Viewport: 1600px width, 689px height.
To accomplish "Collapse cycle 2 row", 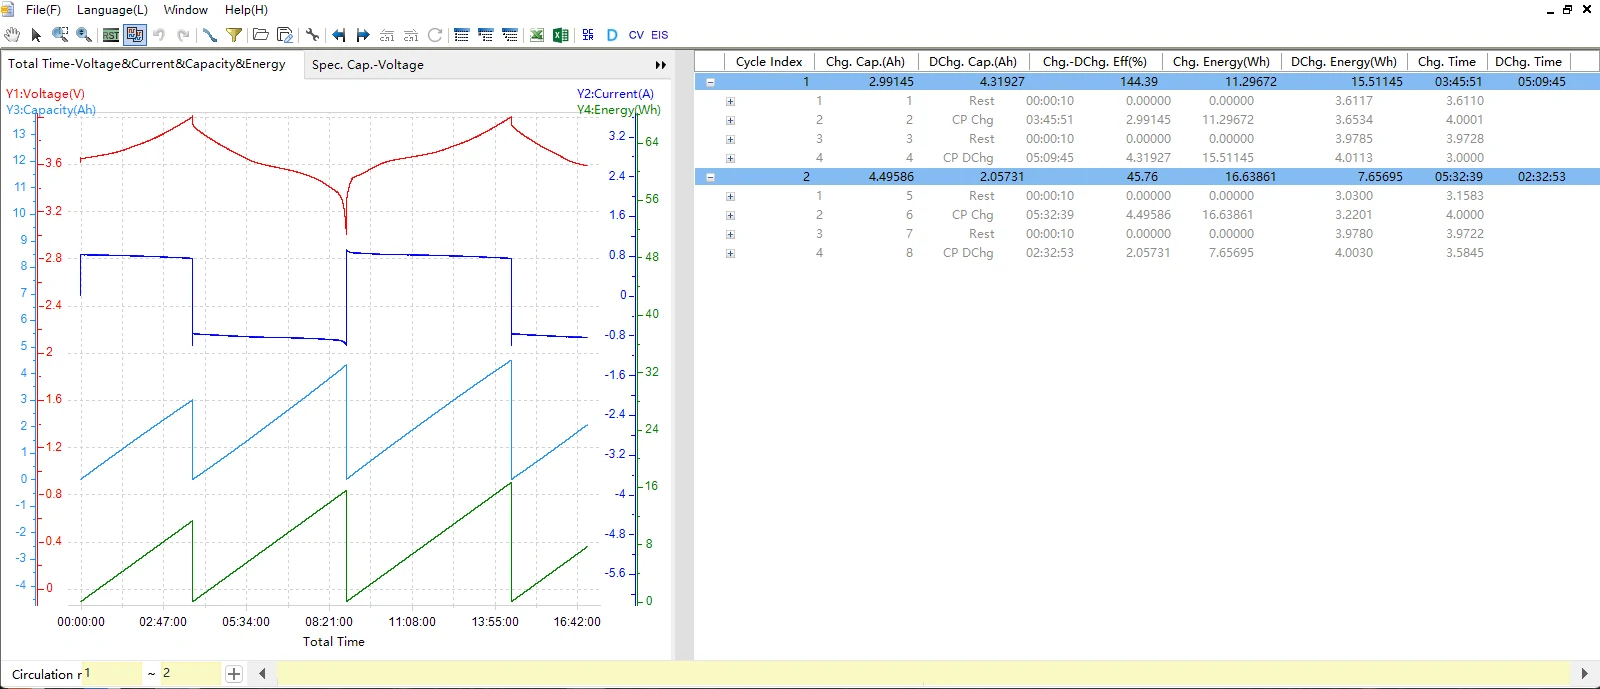I will [711, 177].
